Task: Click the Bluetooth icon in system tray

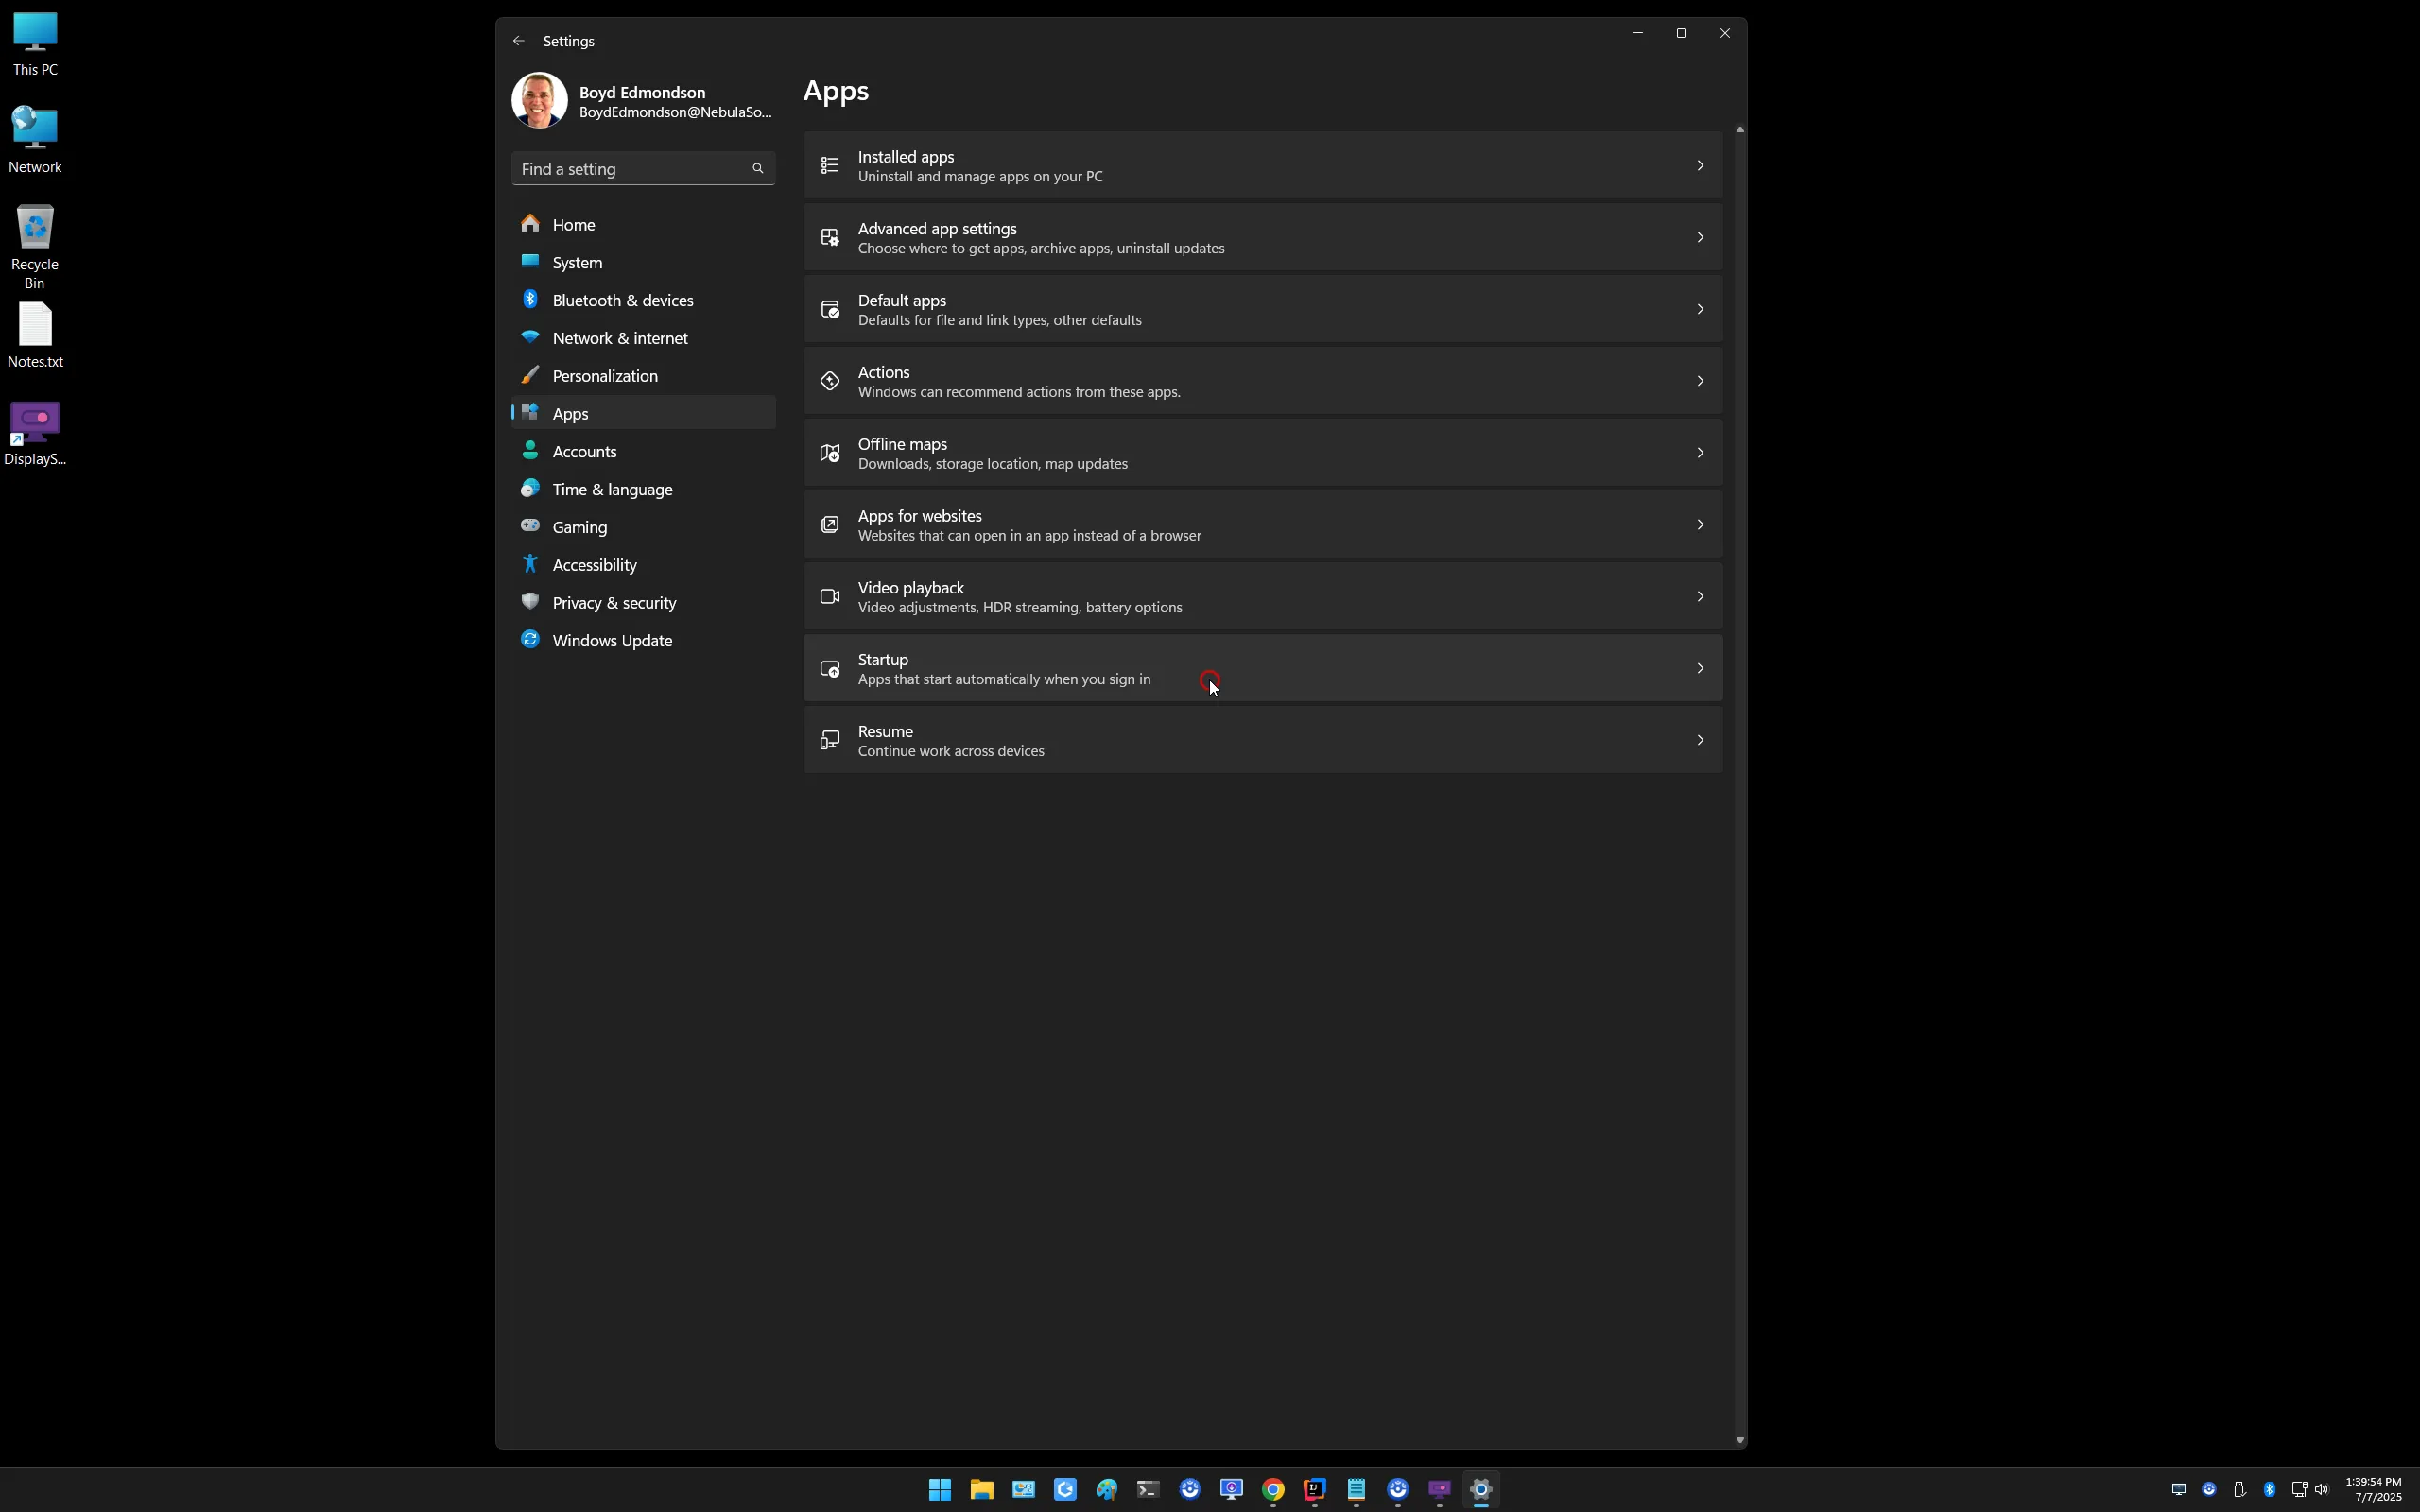Action: click(2270, 1490)
